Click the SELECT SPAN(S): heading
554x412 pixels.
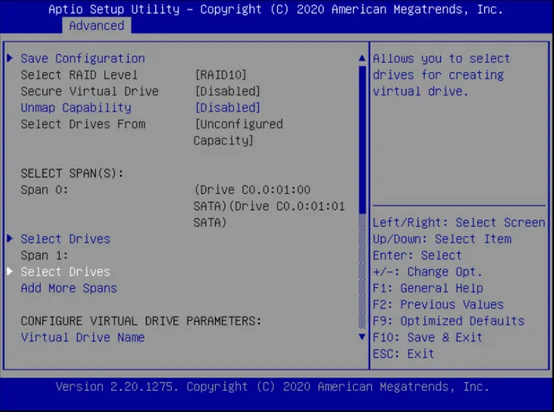click(72, 173)
